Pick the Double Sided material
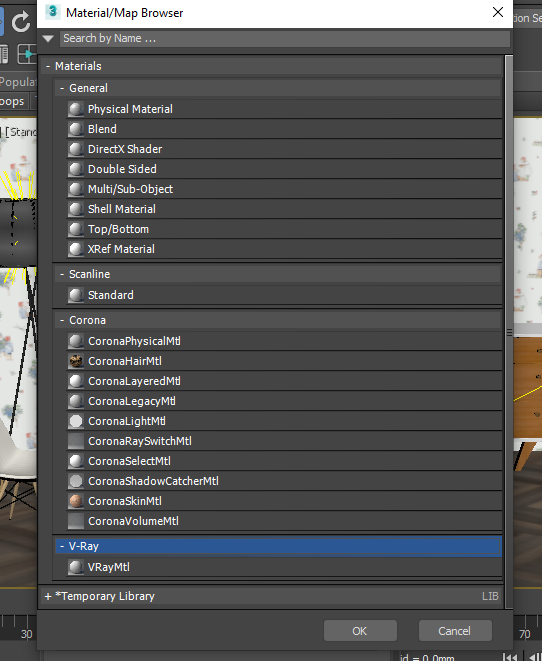This screenshot has width=542, height=661. click(284, 169)
